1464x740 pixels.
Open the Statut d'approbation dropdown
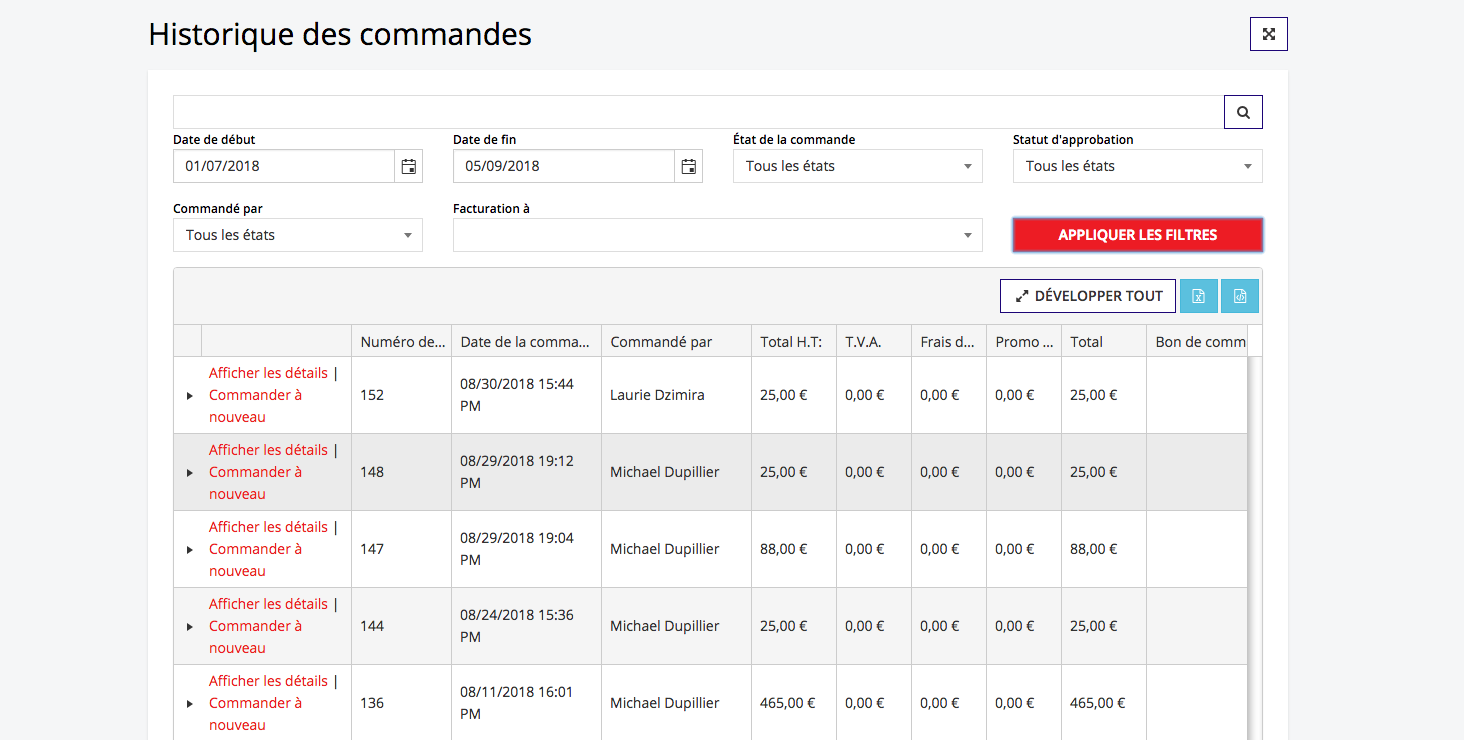point(1138,166)
